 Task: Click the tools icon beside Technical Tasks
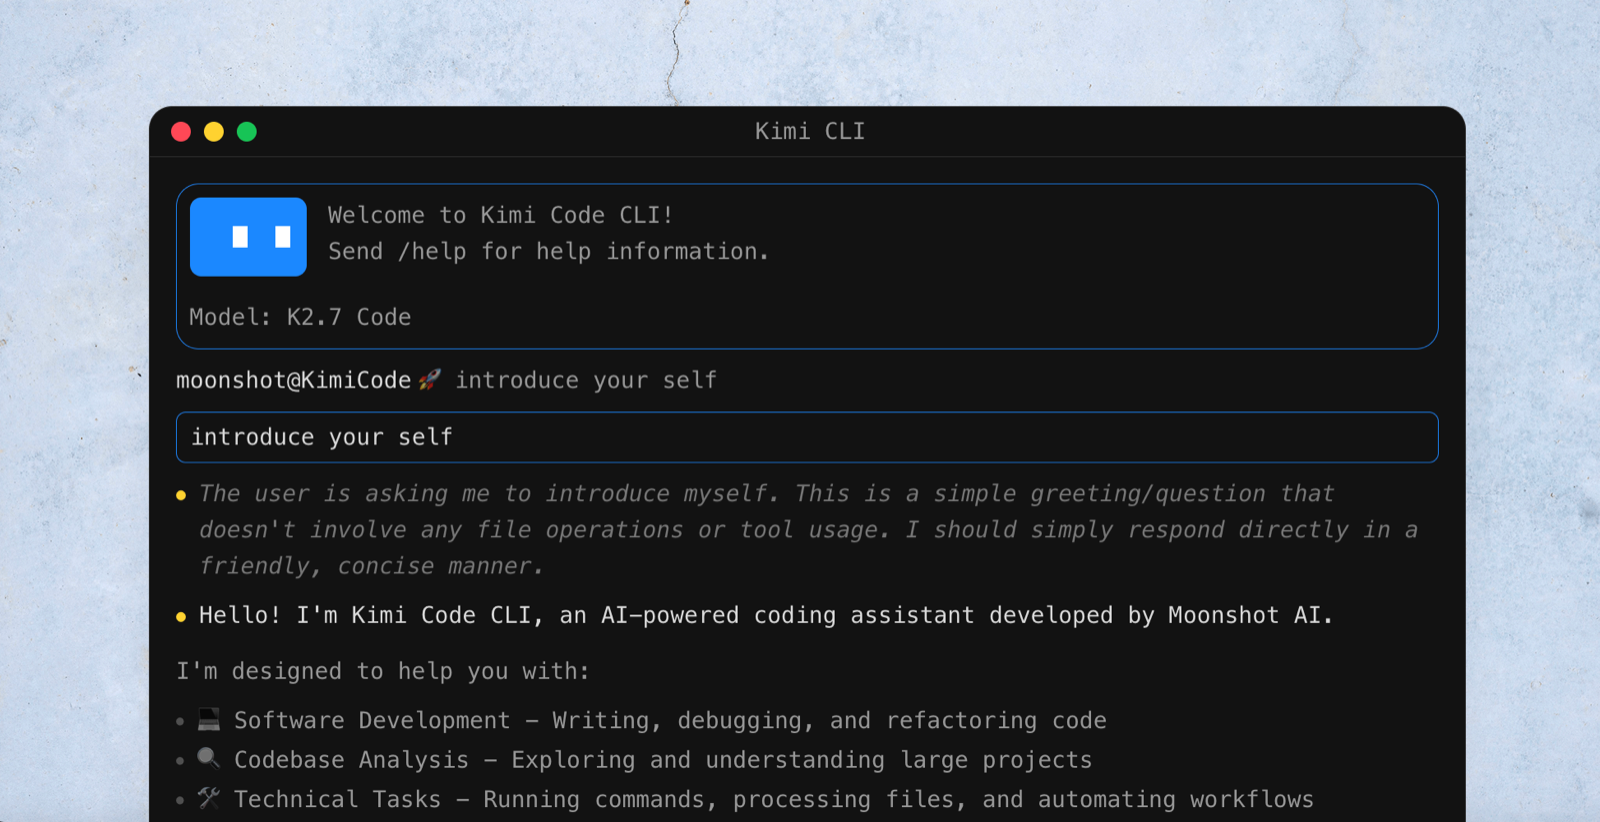tap(209, 798)
